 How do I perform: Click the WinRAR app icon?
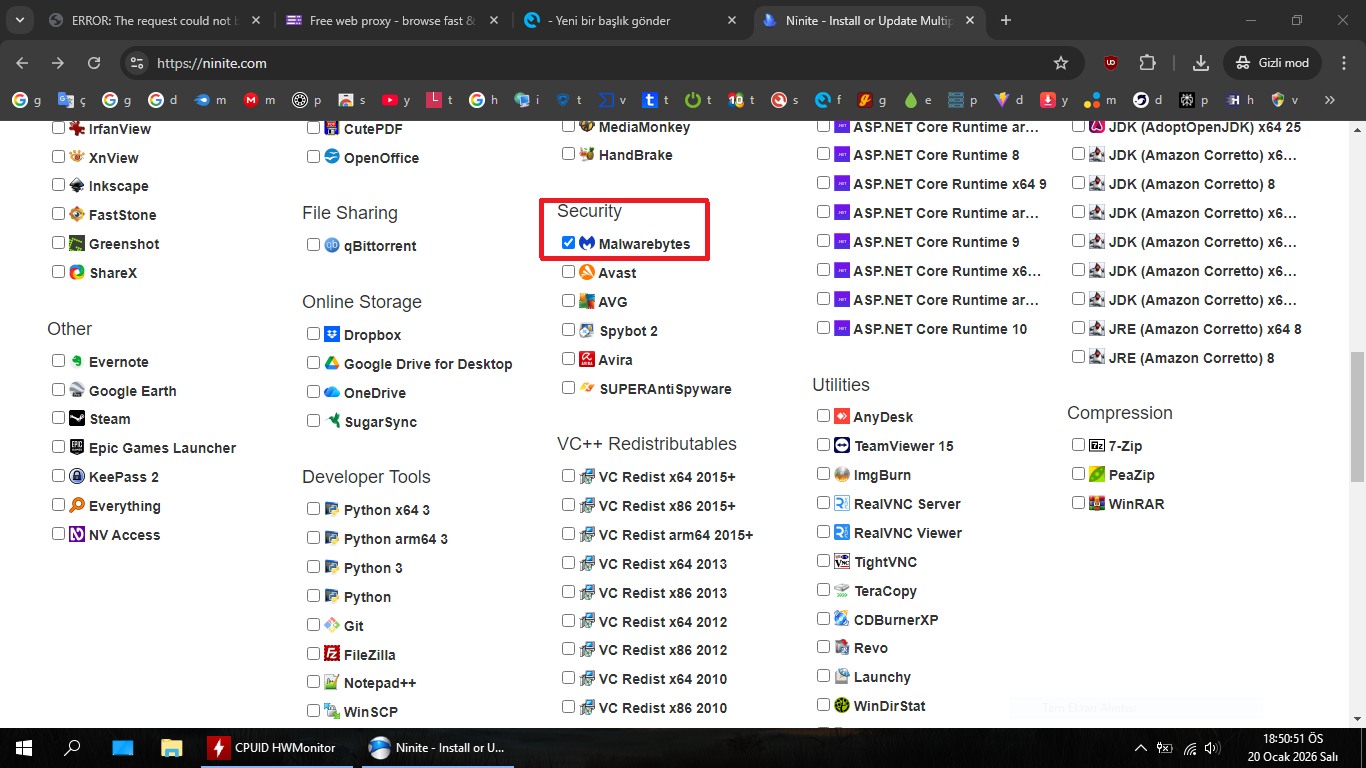1097,503
